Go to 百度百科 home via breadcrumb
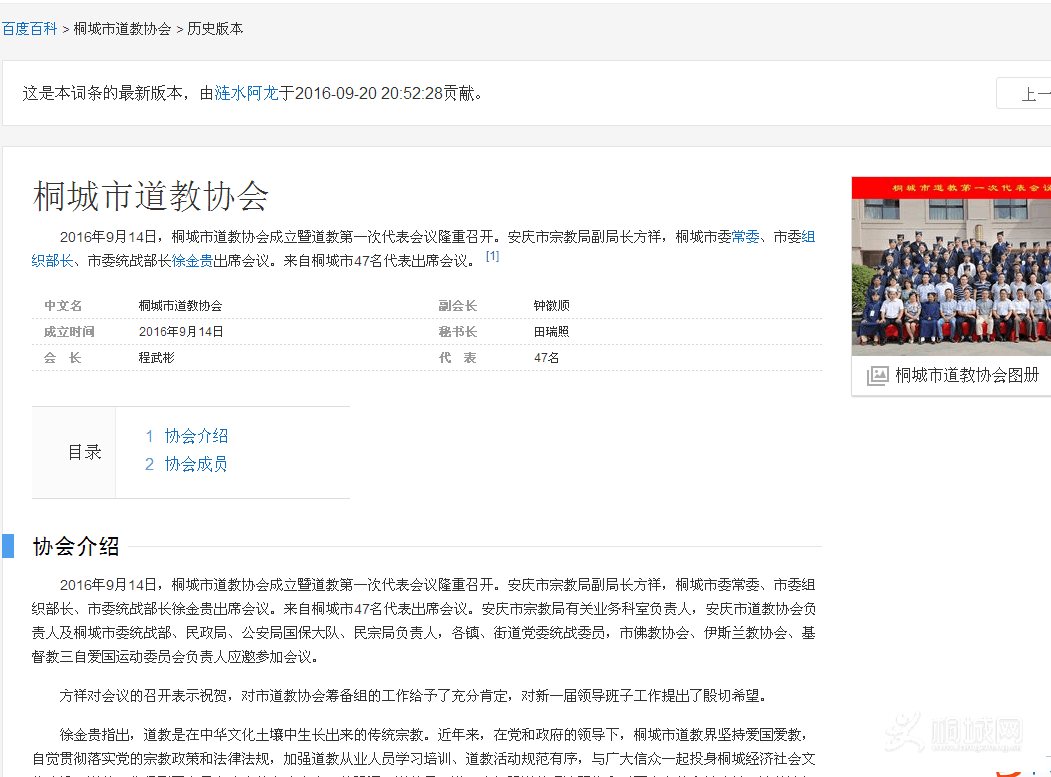 coord(29,29)
